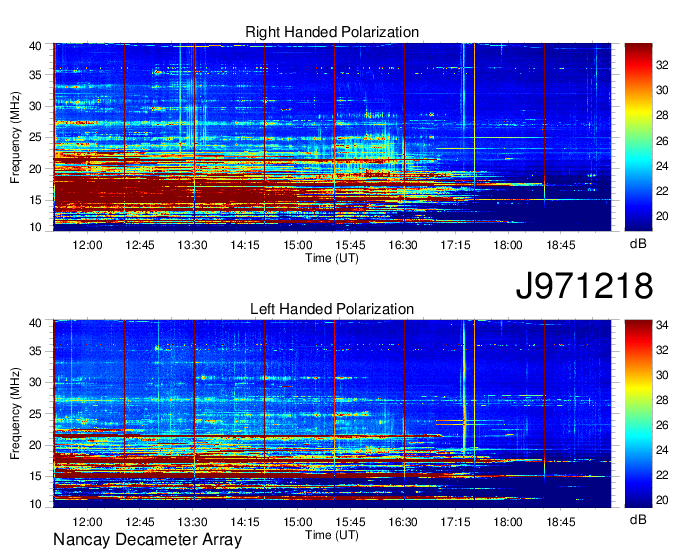
Task: Click the 22 value on Left Handed colorbar
Action: point(662,475)
